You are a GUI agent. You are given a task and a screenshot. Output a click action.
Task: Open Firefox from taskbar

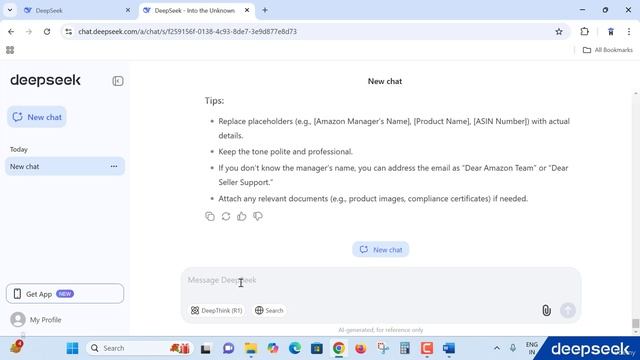pos(360,348)
